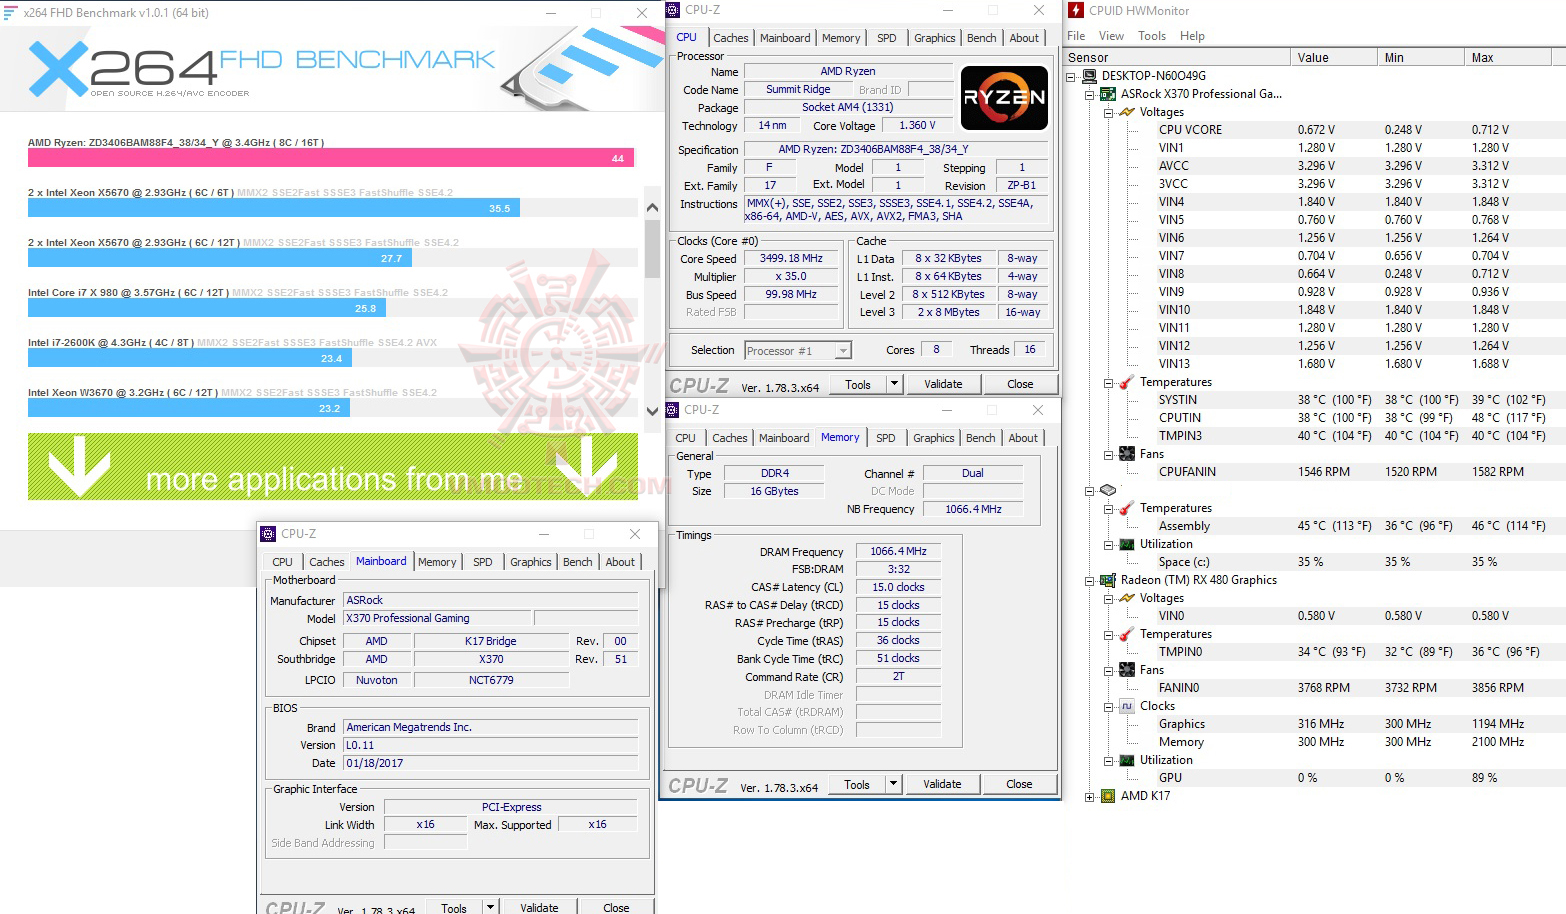The image size is (1566, 914).
Task: Click the DESKTOP-N60O49G computer icon
Action: point(1089,74)
